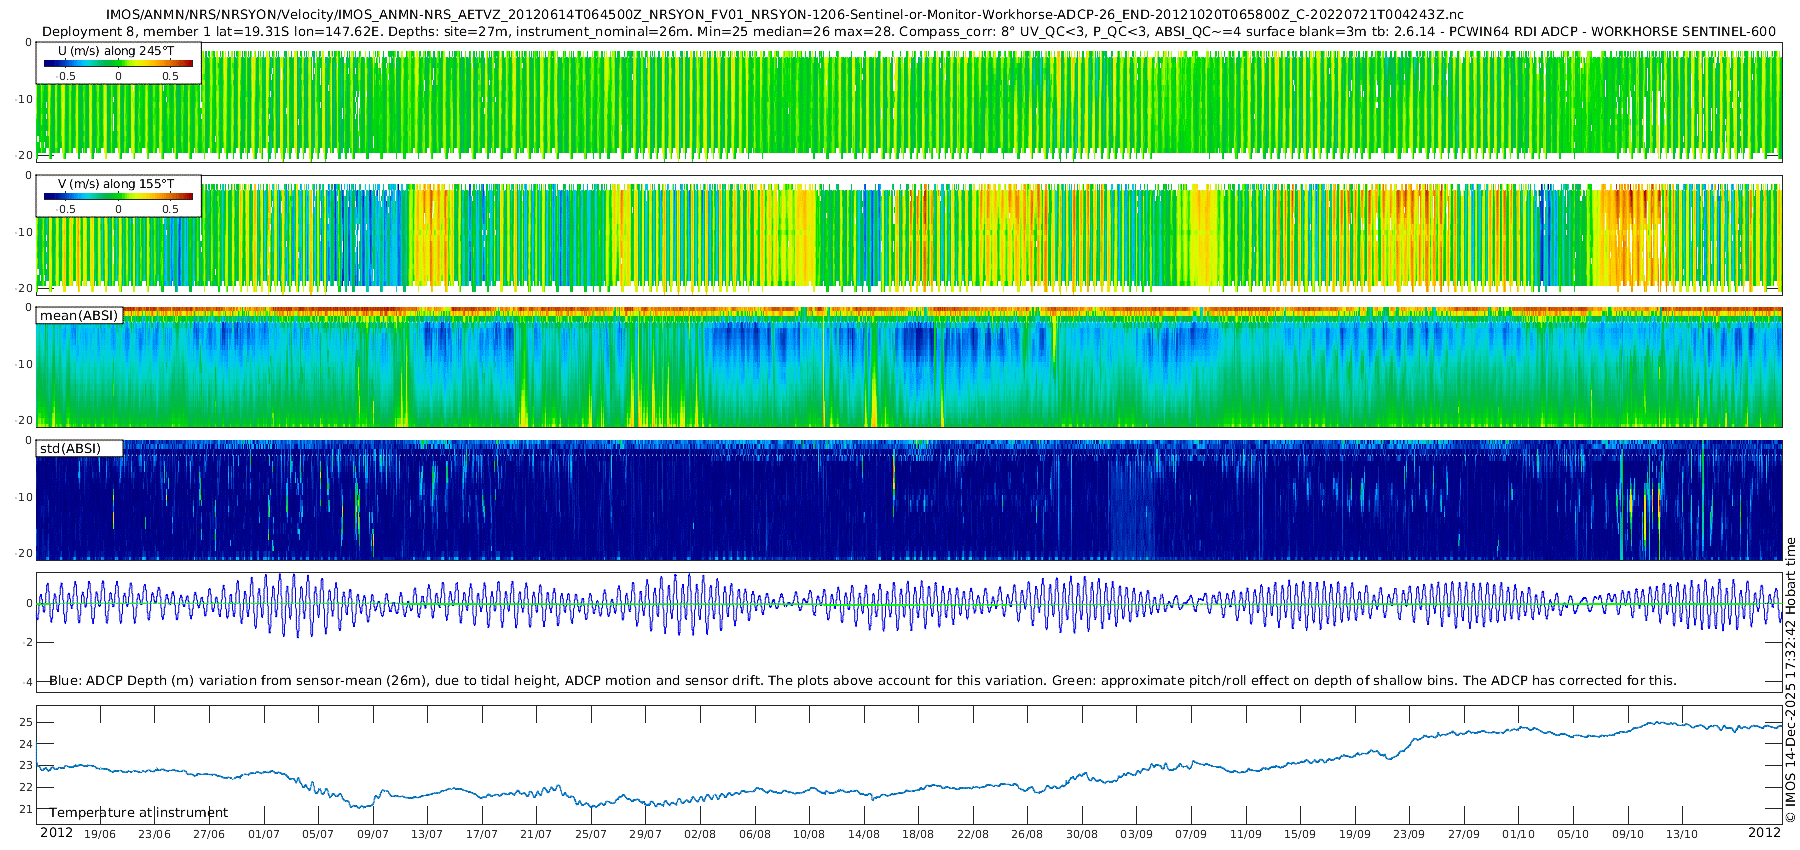Click the left '2012' year label
Screen dimensions: 1800x850
pyautogui.click(x=56, y=833)
